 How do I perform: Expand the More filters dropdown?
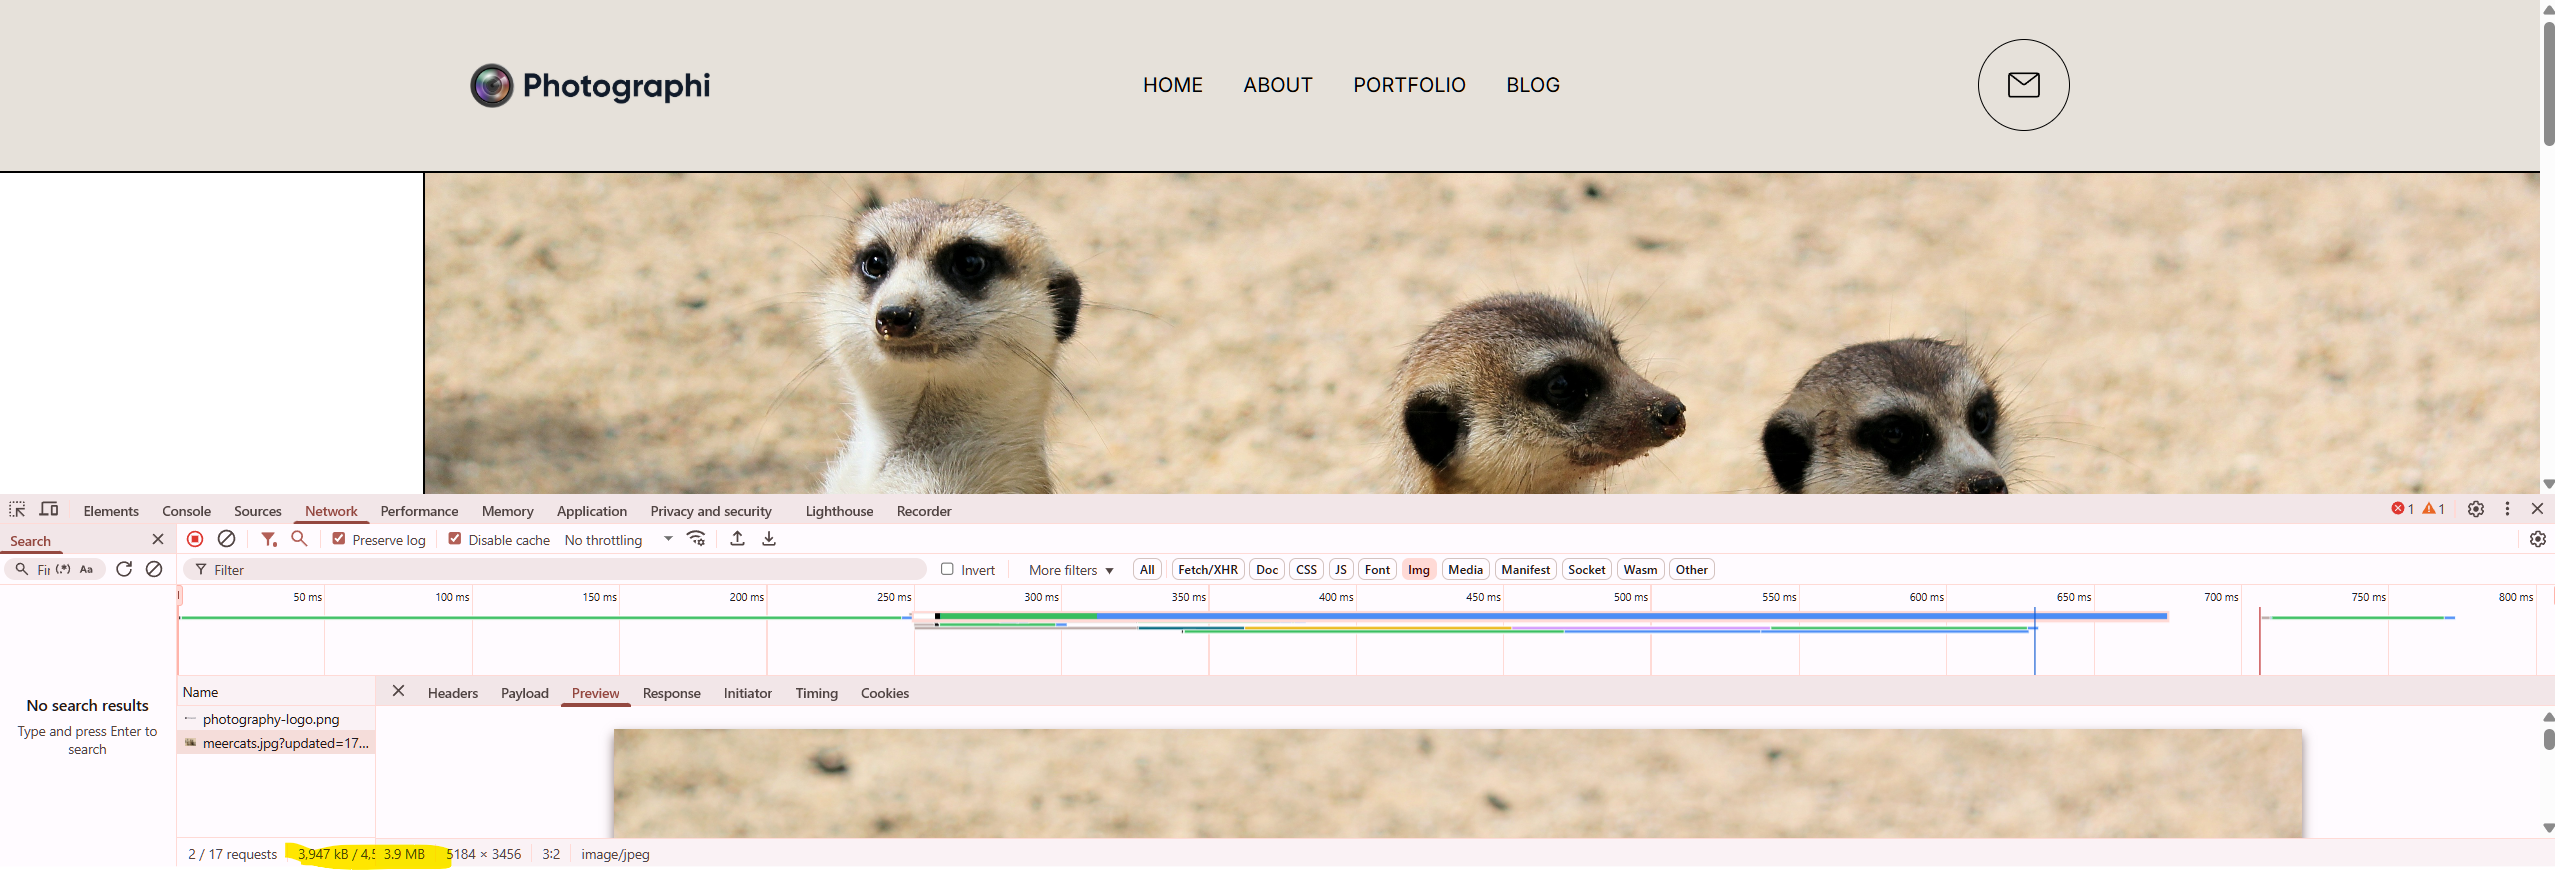pos(1070,570)
